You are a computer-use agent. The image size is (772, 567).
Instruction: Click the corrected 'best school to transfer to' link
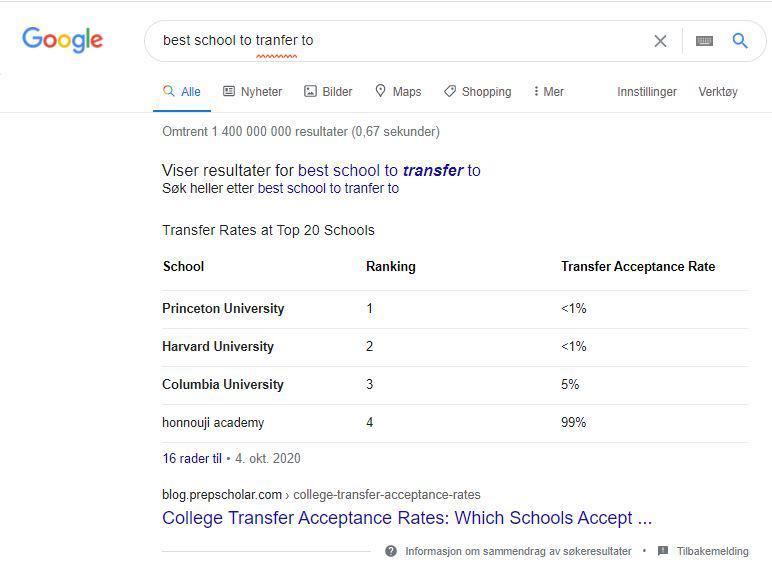click(x=389, y=170)
